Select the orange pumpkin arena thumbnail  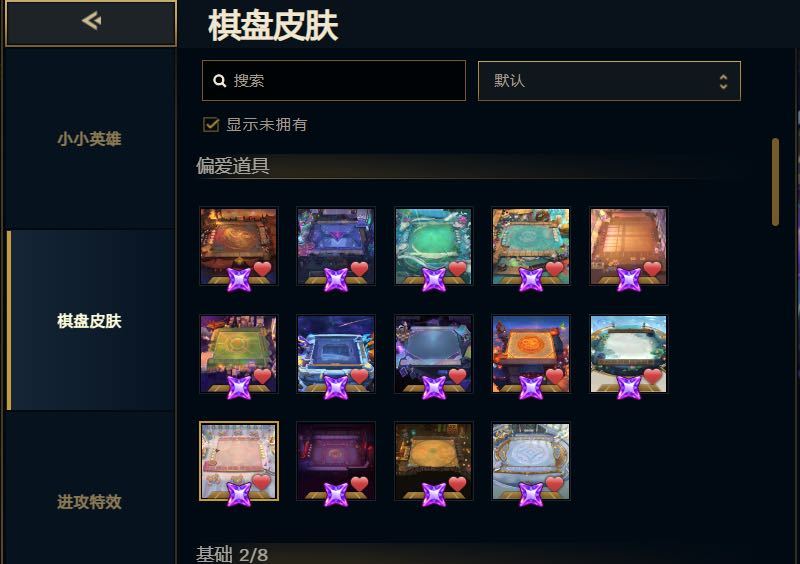[531, 354]
